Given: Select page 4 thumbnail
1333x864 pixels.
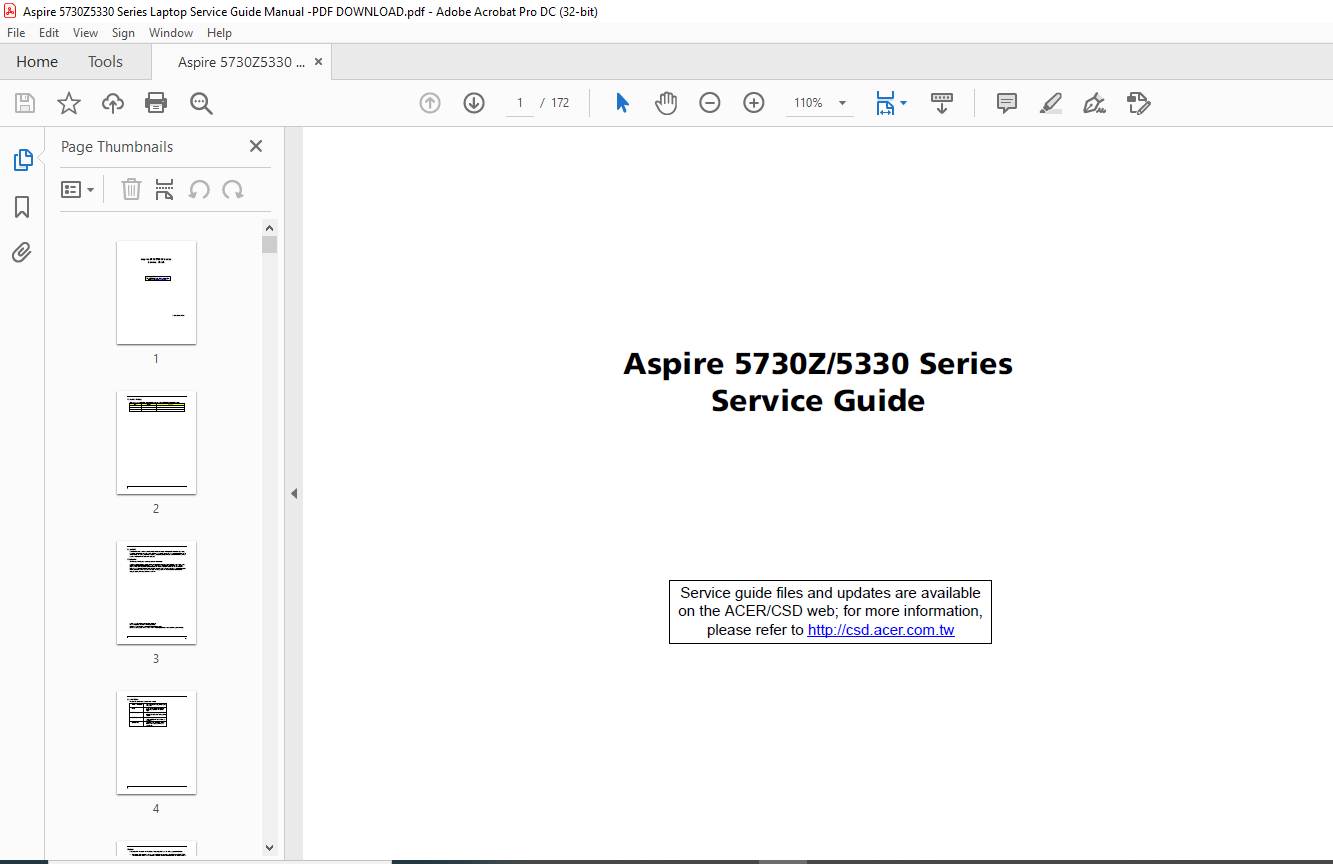Looking at the screenshot, I should [156, 742].
